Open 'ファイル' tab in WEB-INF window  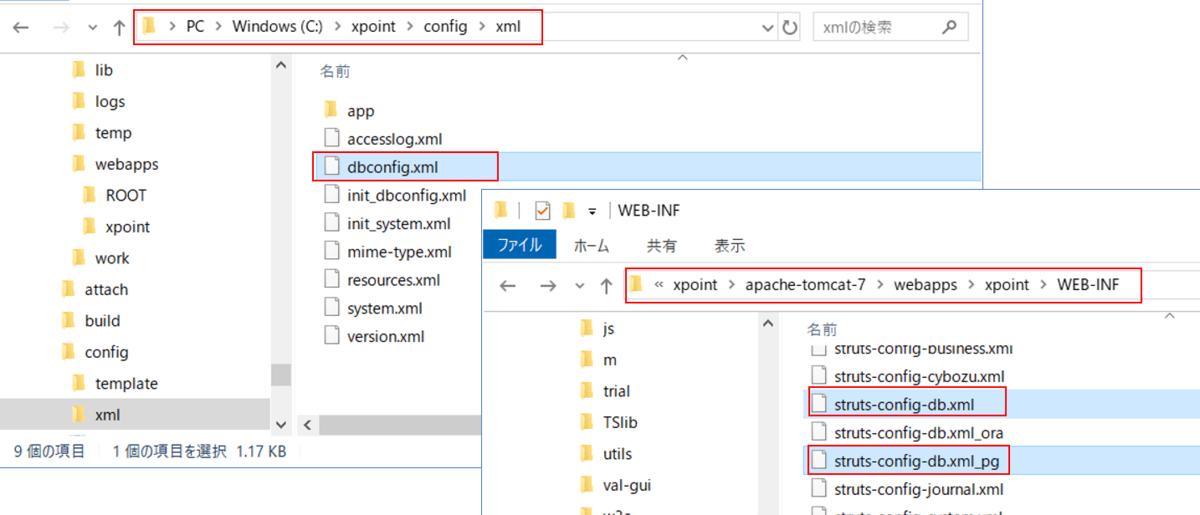coord(520,245)
